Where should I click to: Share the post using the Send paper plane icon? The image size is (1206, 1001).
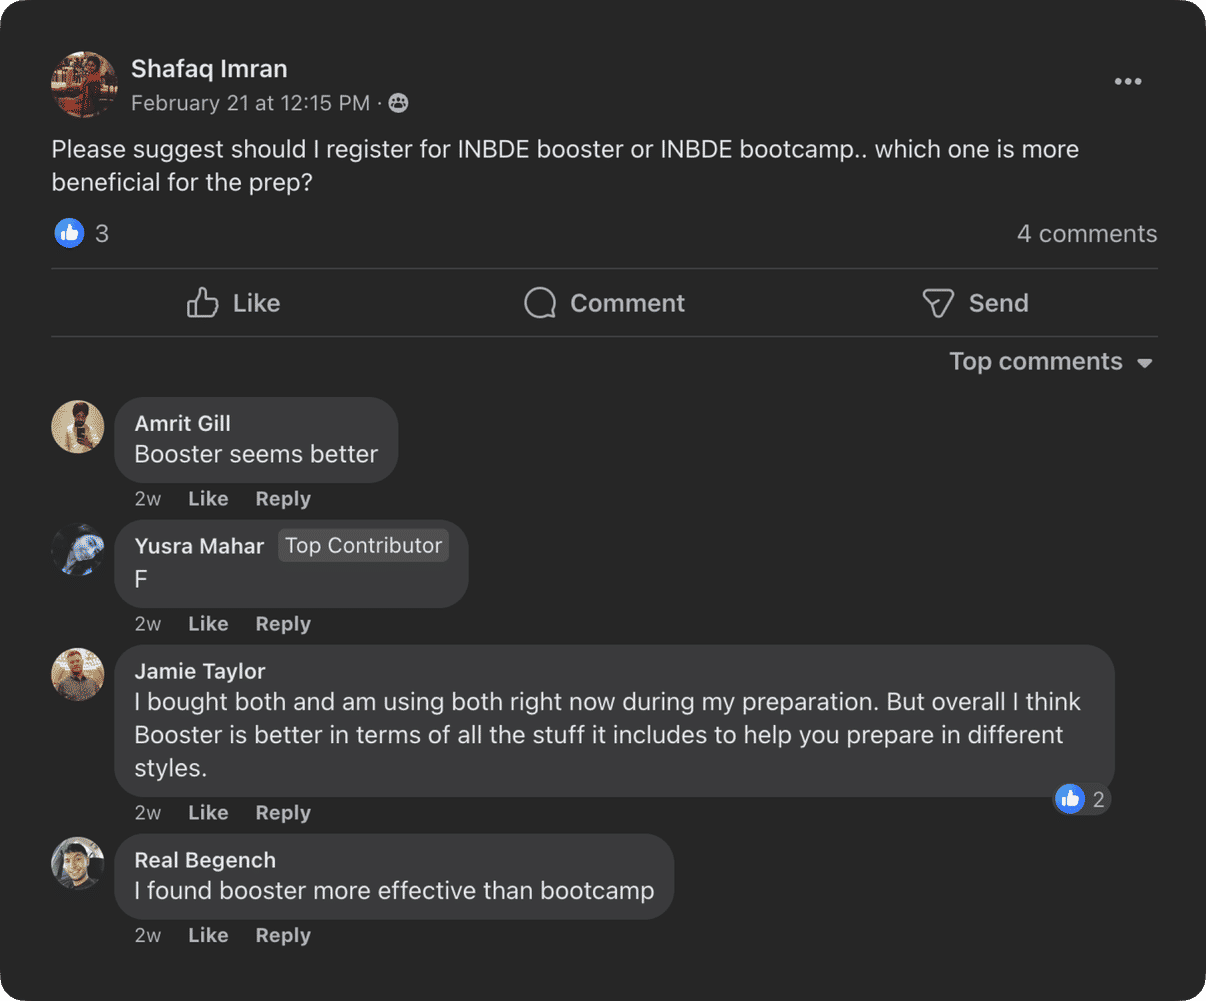tap(937, 302)
